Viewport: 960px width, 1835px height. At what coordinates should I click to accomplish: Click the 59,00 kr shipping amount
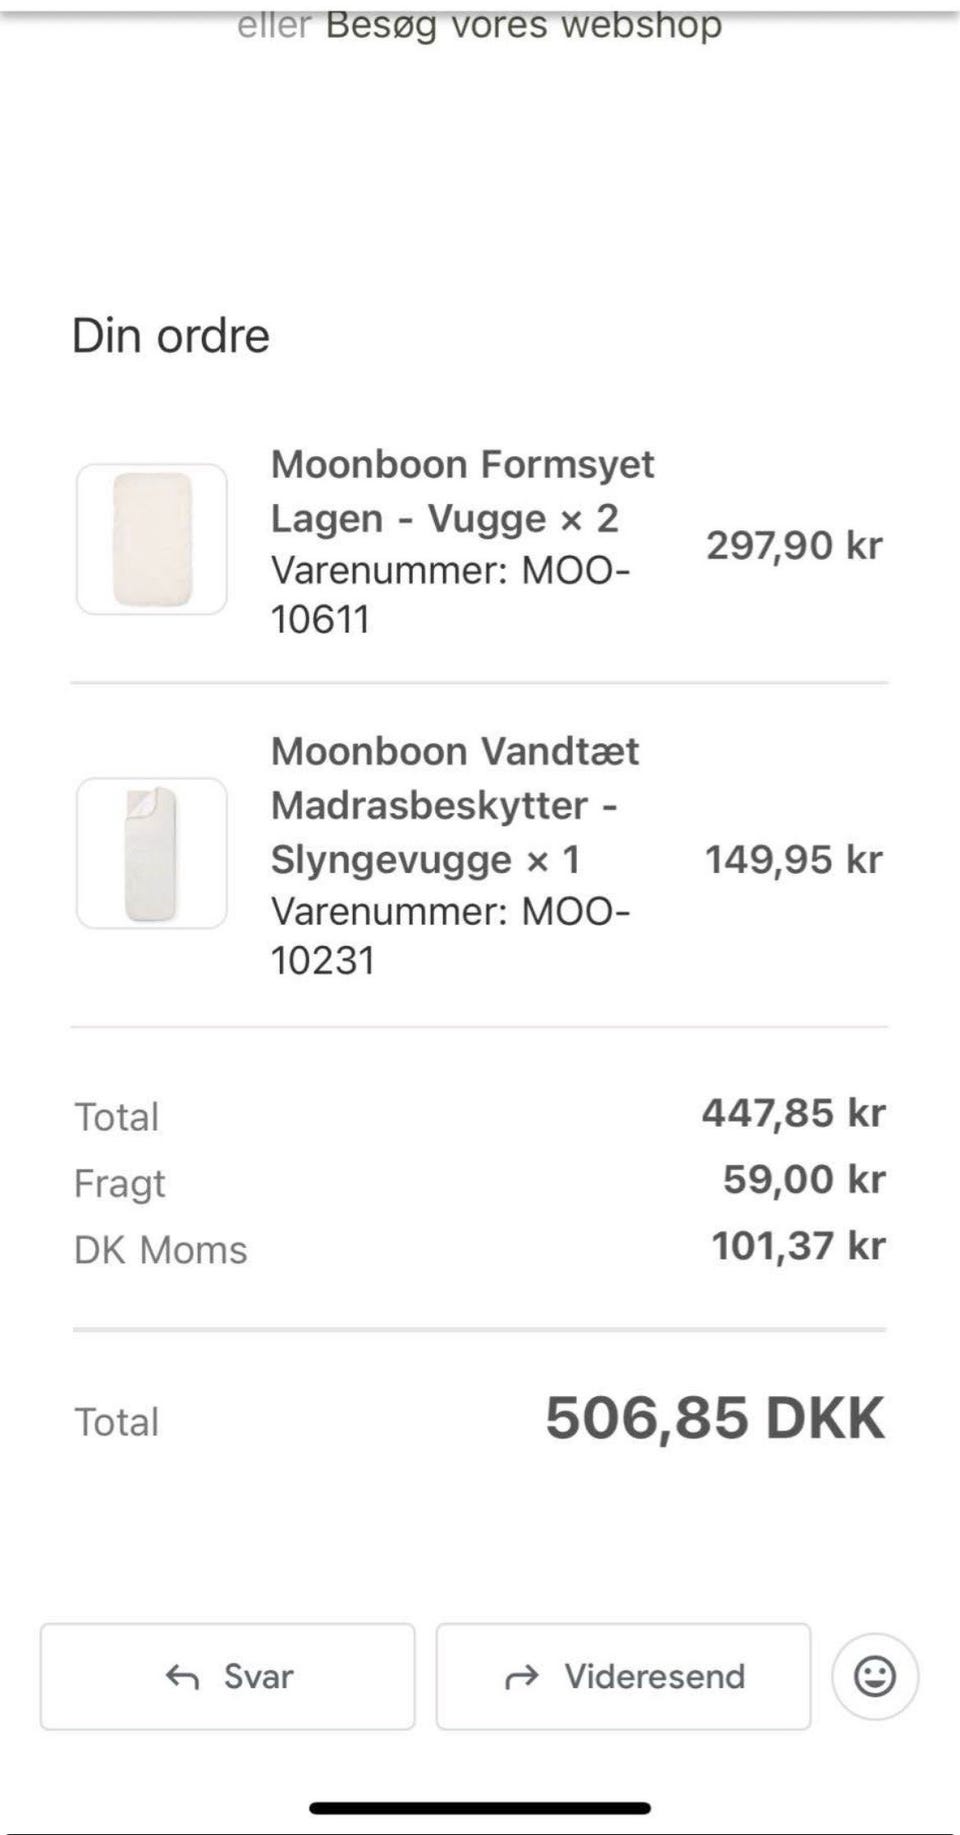click(x=804, y=1180)
